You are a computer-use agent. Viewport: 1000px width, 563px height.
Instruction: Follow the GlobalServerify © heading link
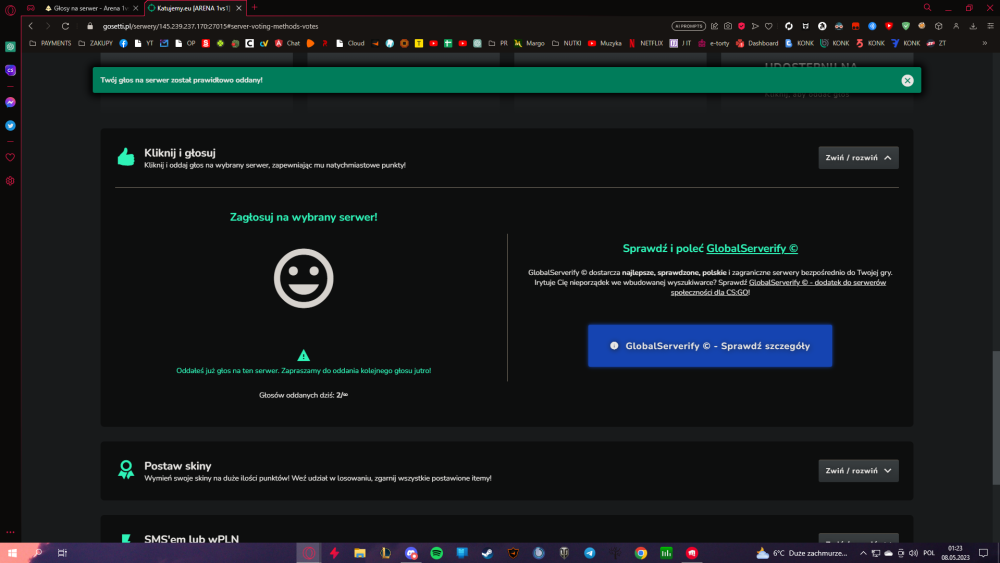[x=752, y=249]
